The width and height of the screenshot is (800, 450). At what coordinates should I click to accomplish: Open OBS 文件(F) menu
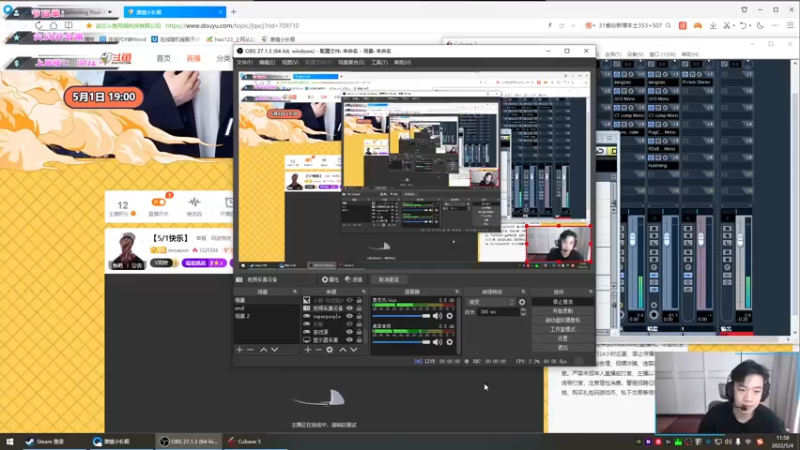point(244,62)
